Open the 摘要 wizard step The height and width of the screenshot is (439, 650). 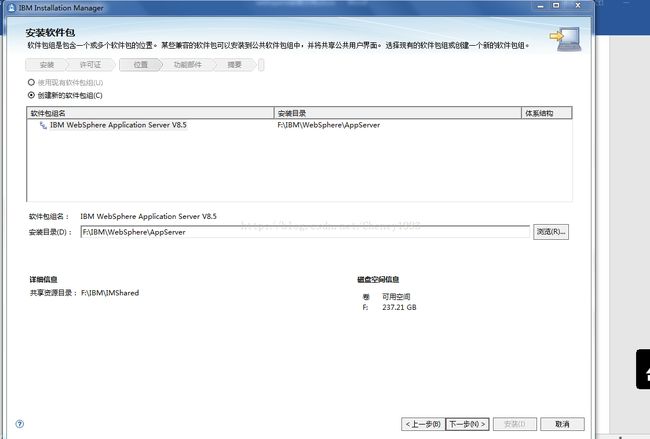coord(234,65)
